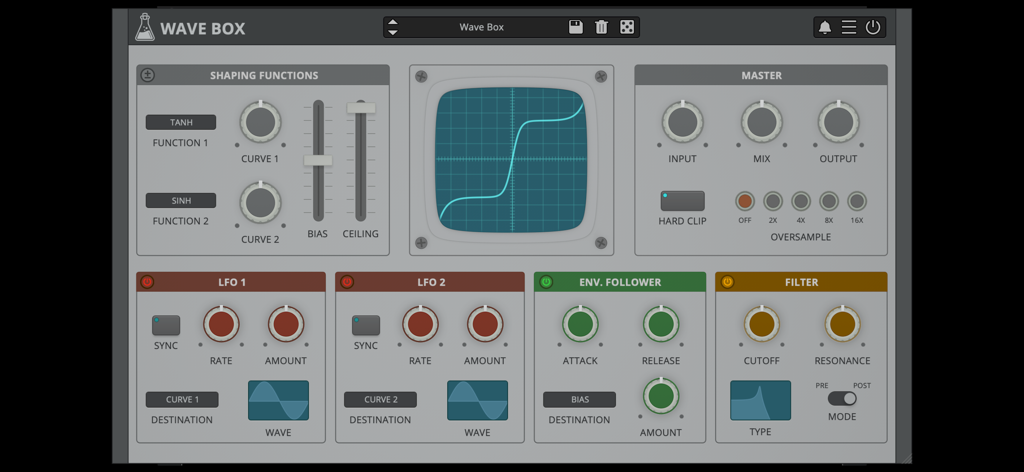Open Env. Follower destination BIAS dropdown
This screenshot has height=472, width=1024.
point(579,400)
